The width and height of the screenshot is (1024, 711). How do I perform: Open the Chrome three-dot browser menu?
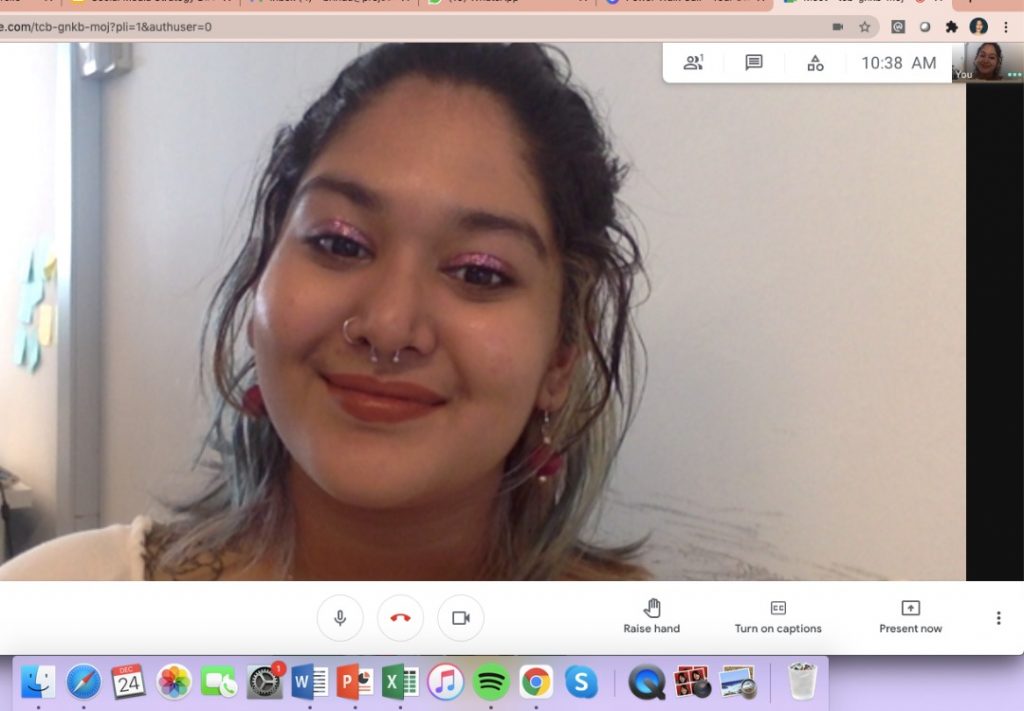coord(1005,27)
